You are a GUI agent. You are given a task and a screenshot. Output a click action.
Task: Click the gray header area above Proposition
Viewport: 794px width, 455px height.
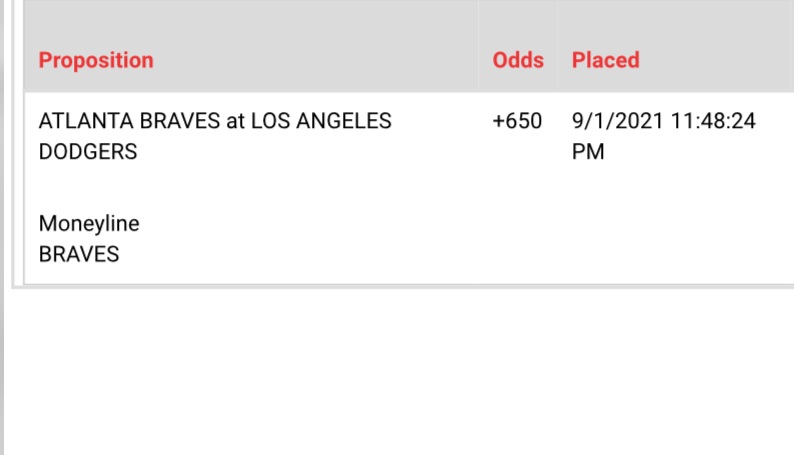pos(251,23)
